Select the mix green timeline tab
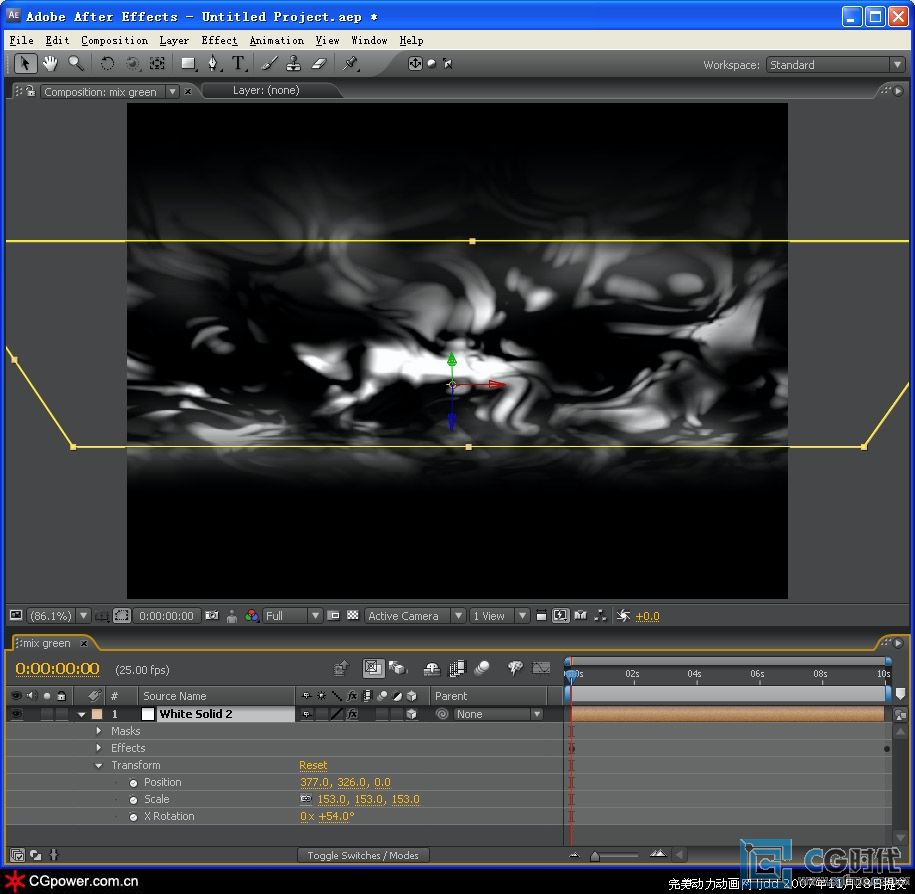Screen dimensions: 915x894 coord(47,643)
